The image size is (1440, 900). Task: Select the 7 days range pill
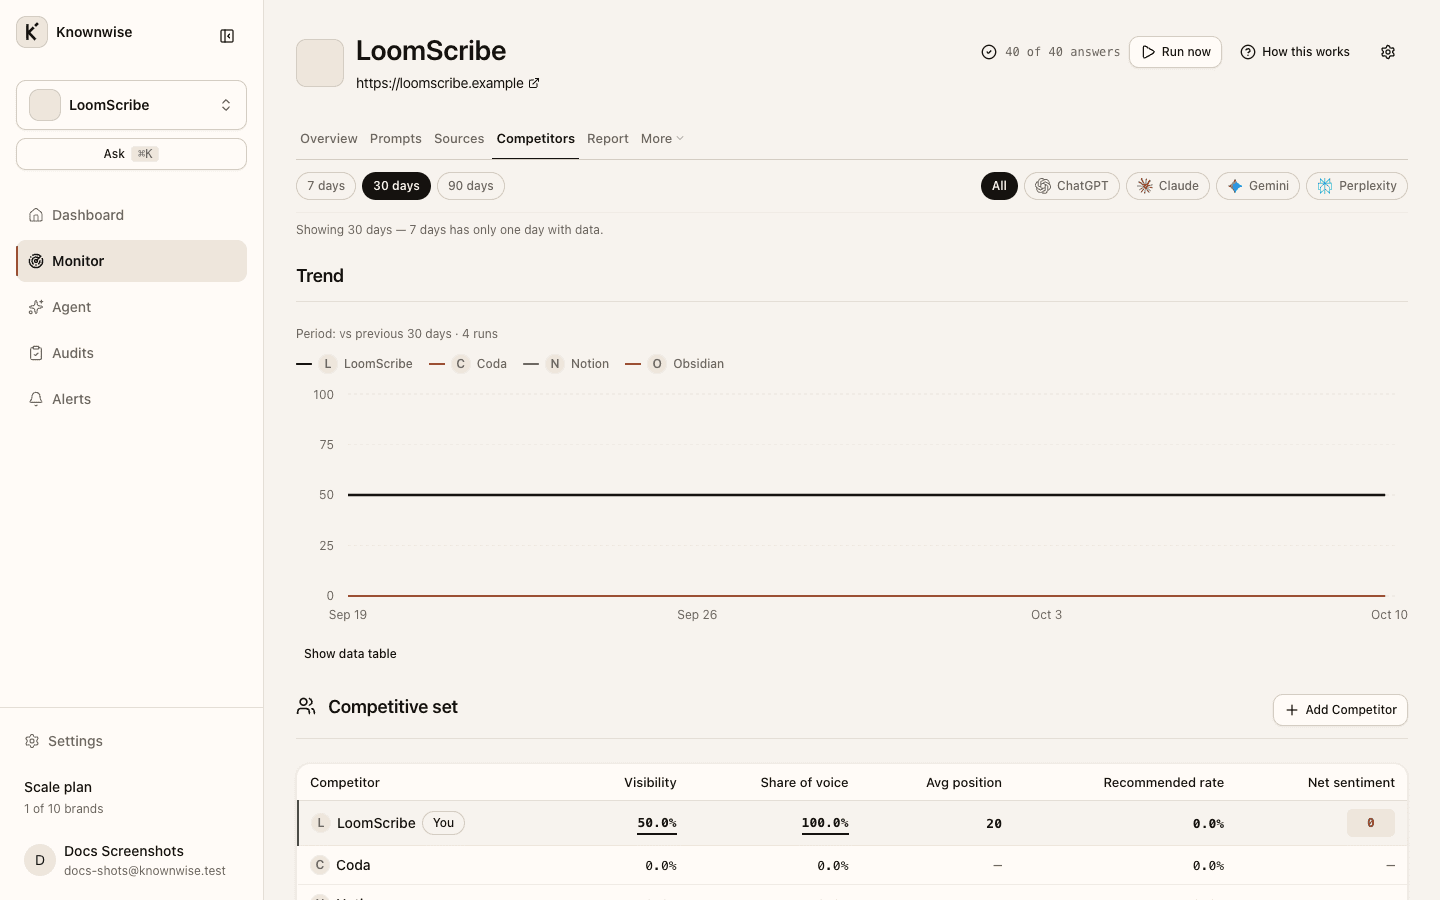point(326,186)
